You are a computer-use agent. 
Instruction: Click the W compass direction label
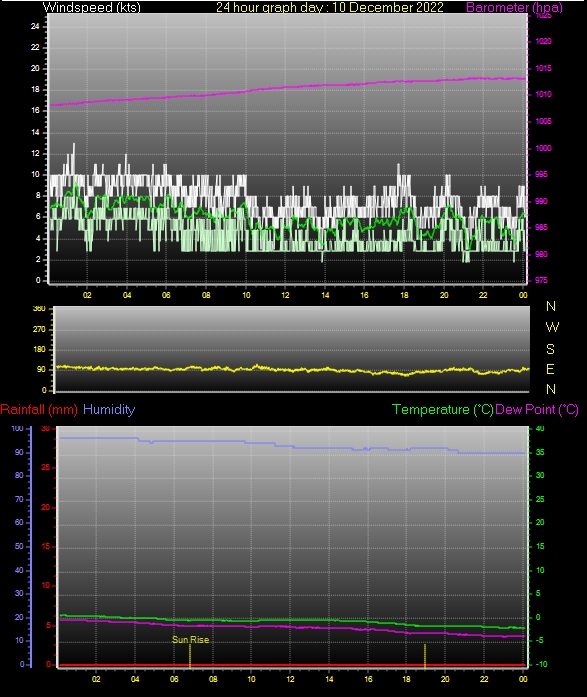coord(552,327)
